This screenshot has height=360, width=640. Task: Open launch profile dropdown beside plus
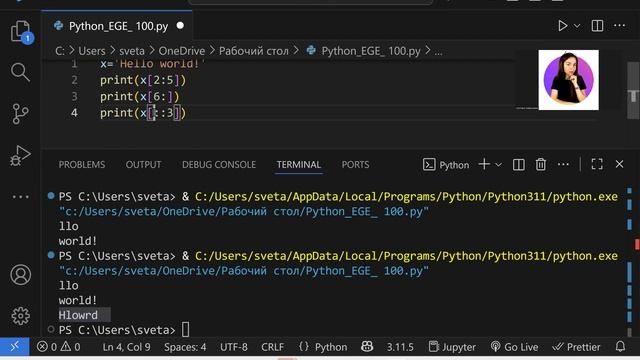[498, 164]
